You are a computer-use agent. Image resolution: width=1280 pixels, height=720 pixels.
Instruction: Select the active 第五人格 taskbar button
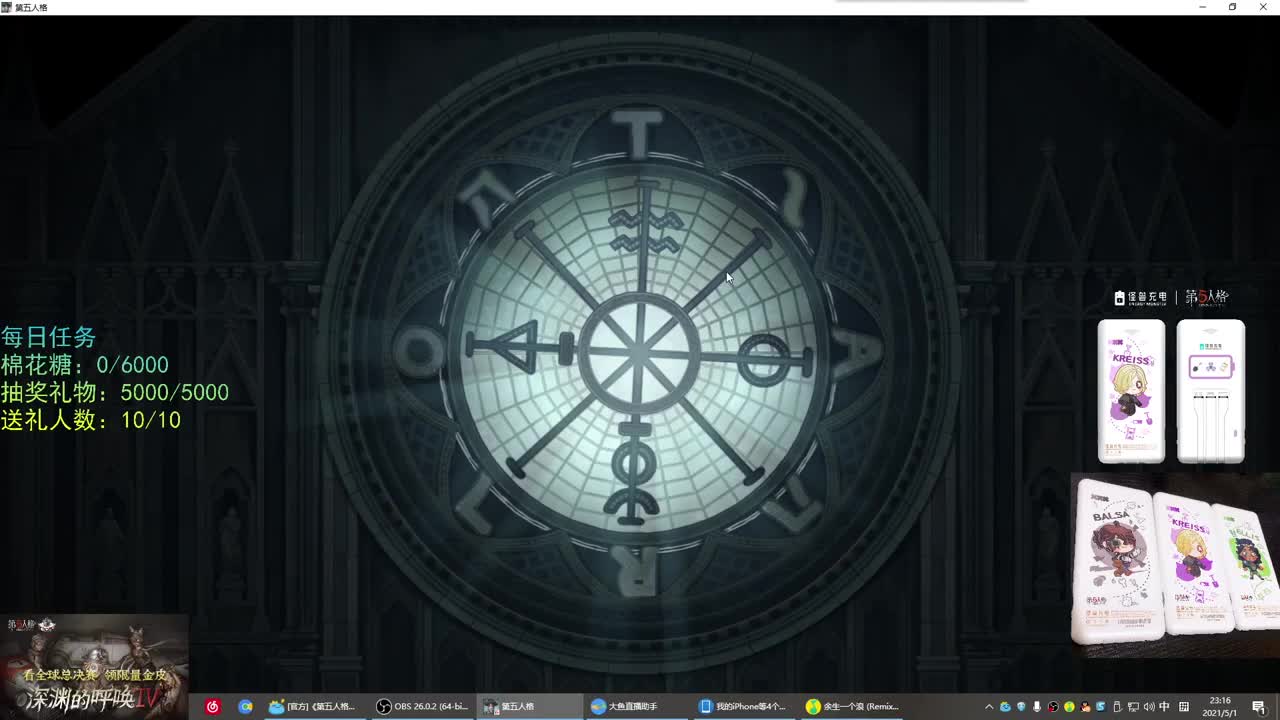pyautogui.click(x=528, y=707)
